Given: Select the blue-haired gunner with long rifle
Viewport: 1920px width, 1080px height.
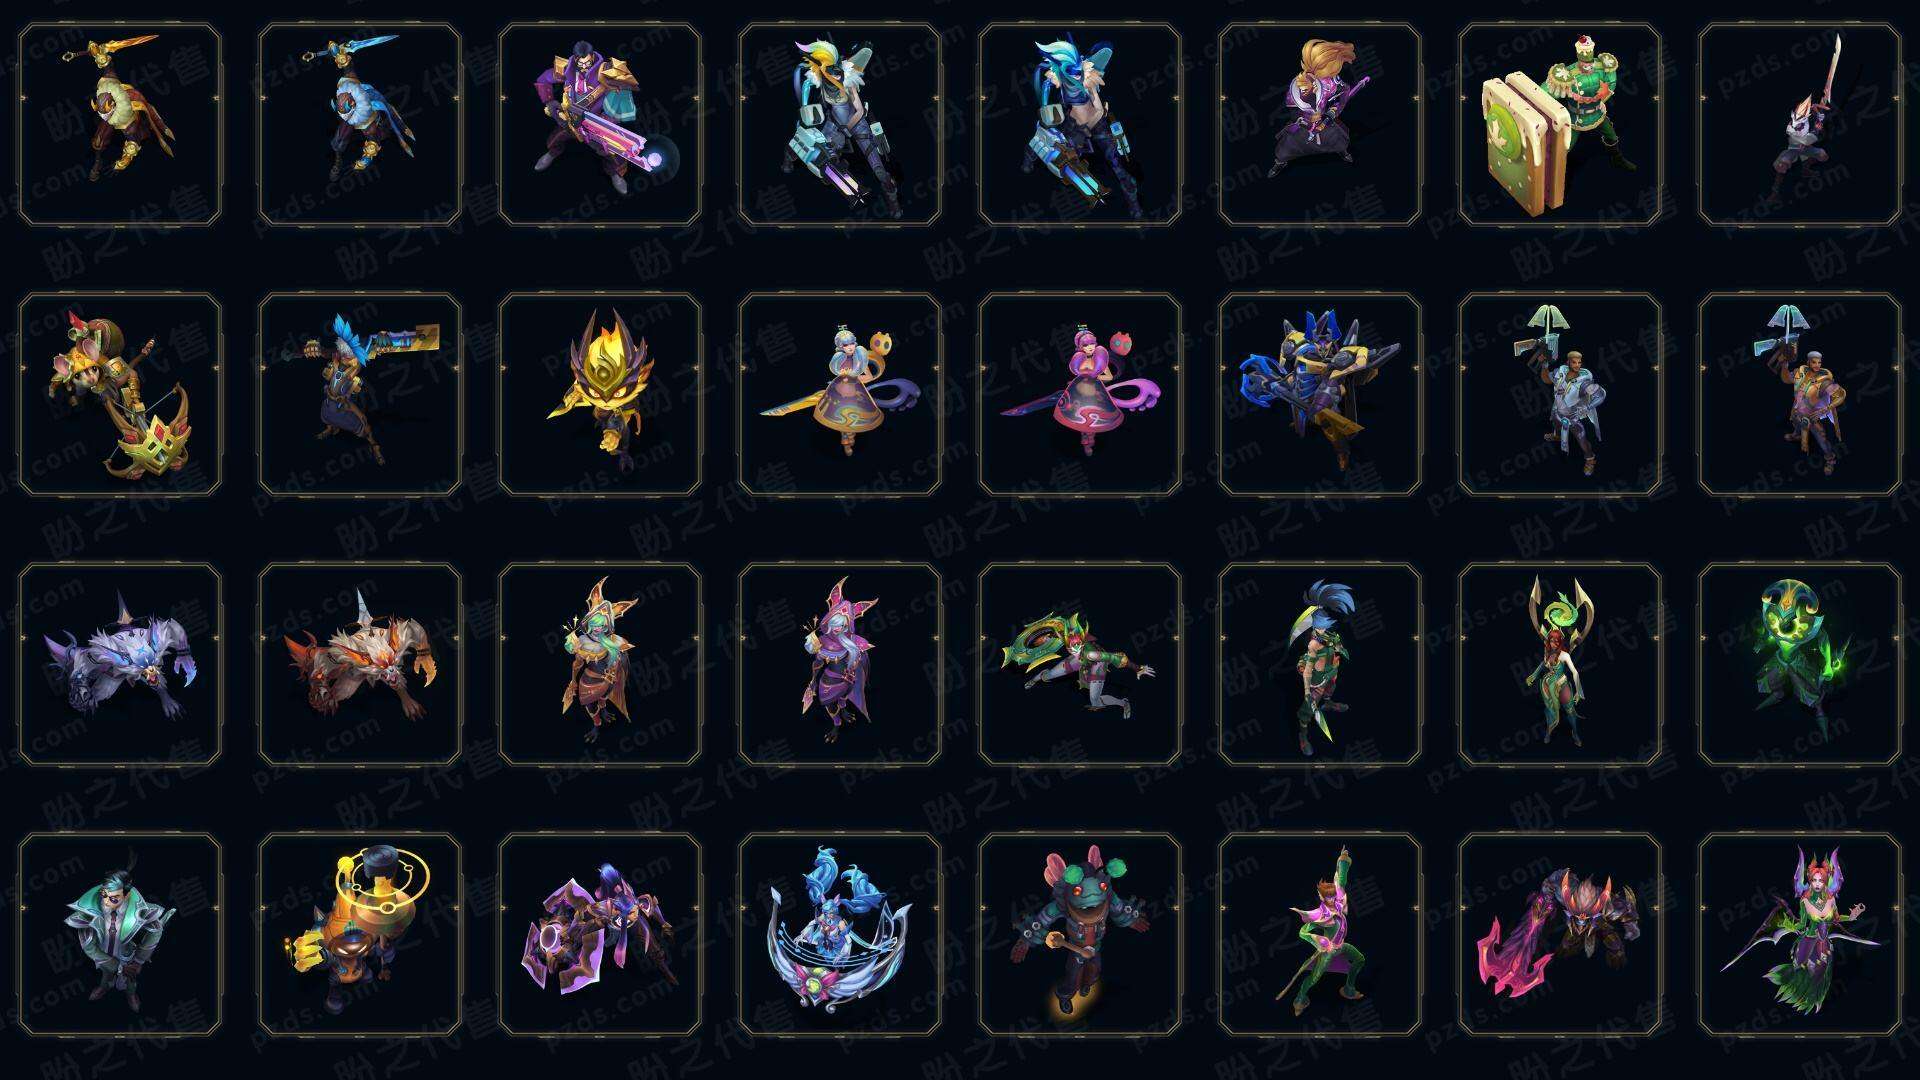Looking at the screenshot, I should 360,394.
